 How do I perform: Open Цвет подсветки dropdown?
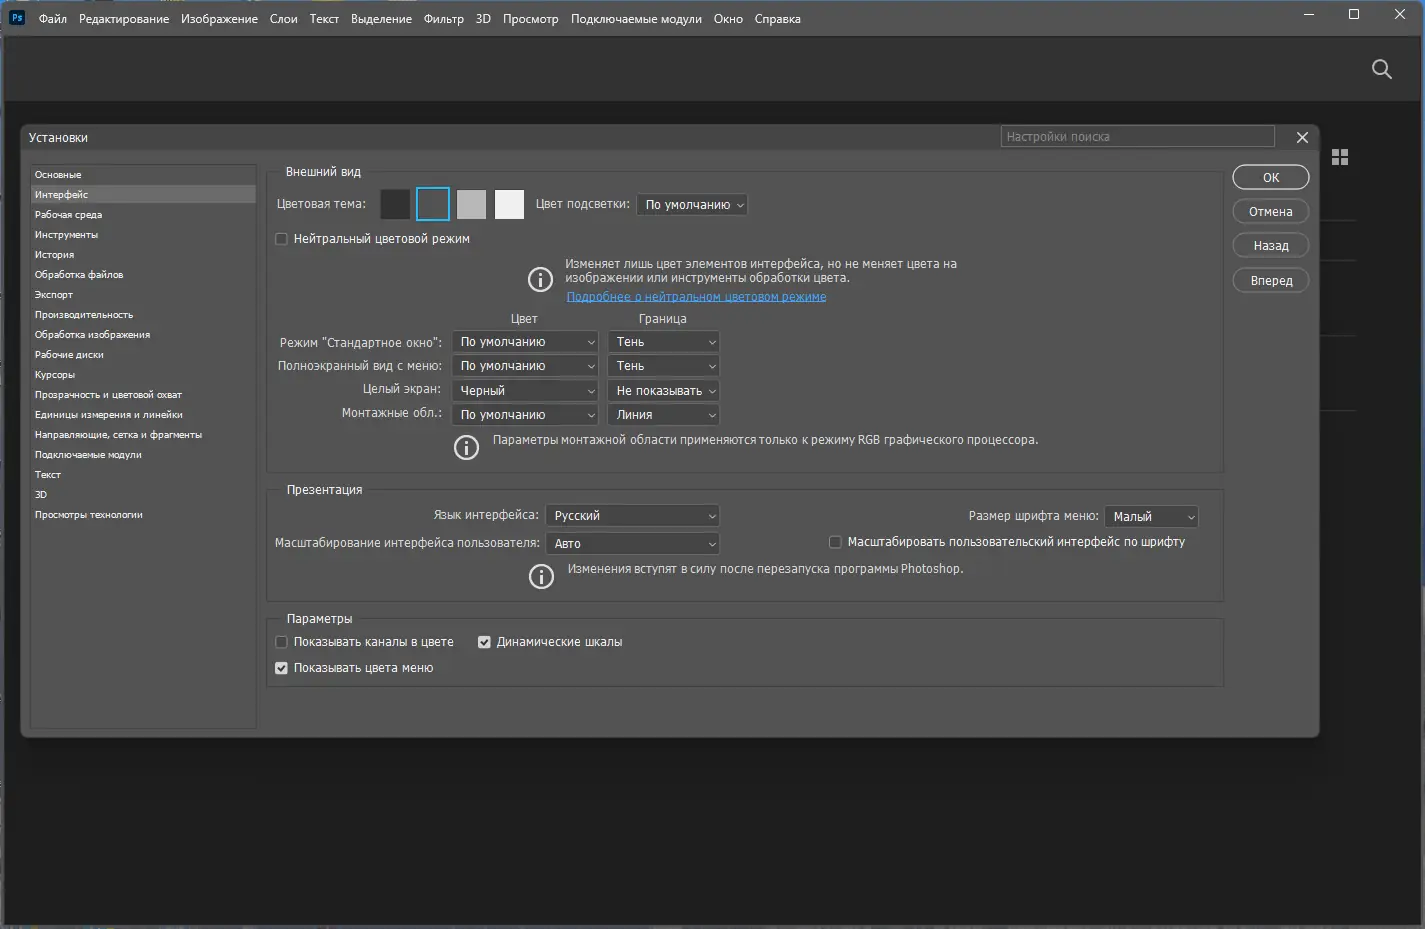pos(693,205)
